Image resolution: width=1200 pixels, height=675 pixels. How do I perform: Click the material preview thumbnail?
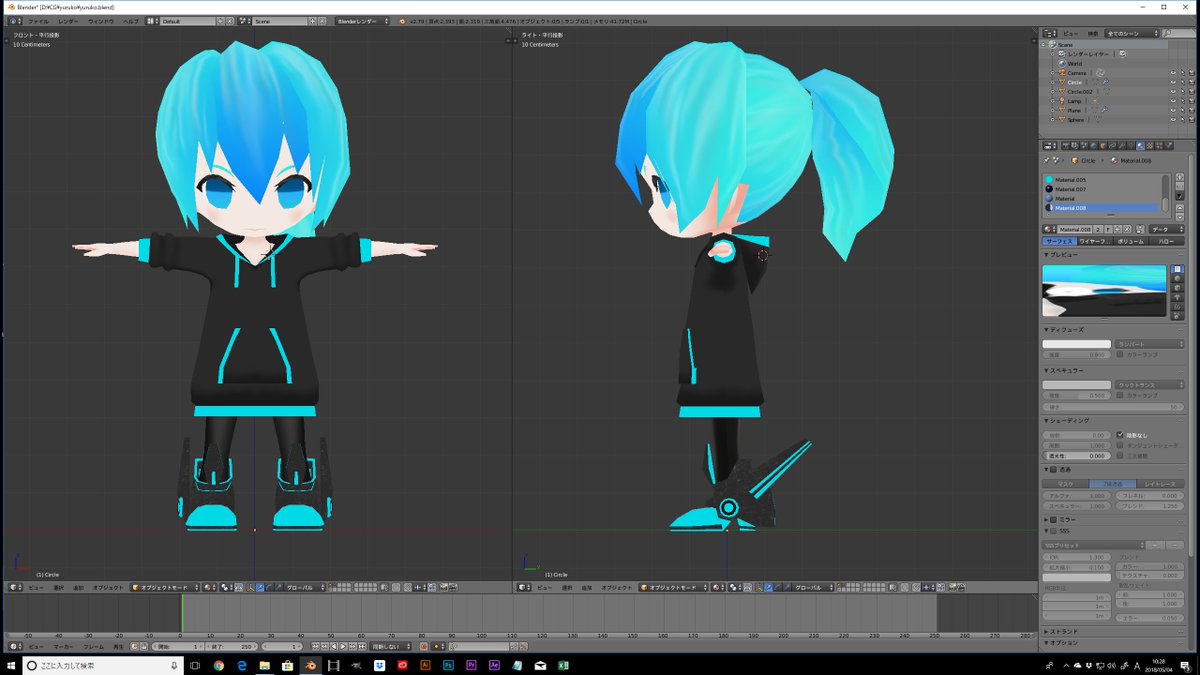coord(1104,289)
